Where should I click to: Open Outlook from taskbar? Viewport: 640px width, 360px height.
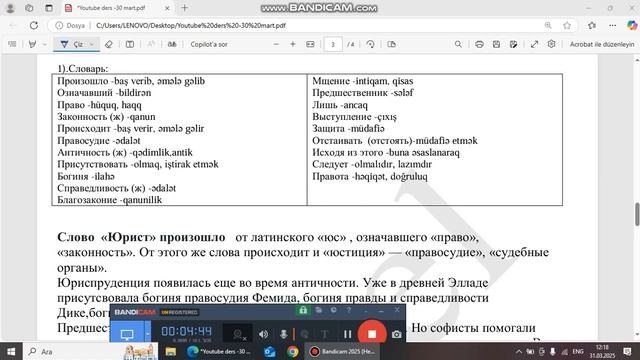(270, 351)
